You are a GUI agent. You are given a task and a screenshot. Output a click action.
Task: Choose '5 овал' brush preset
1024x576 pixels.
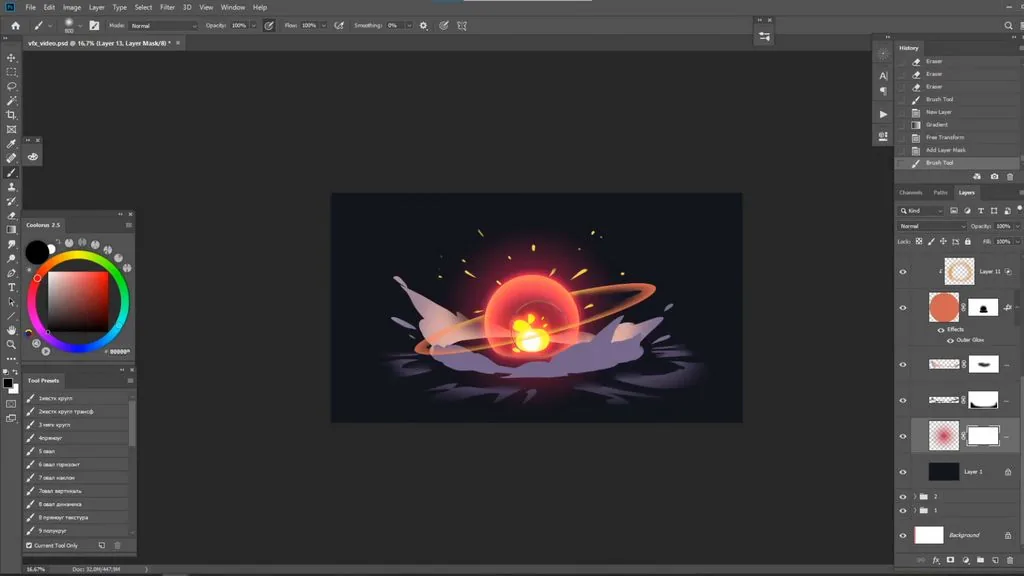(77, 451)
